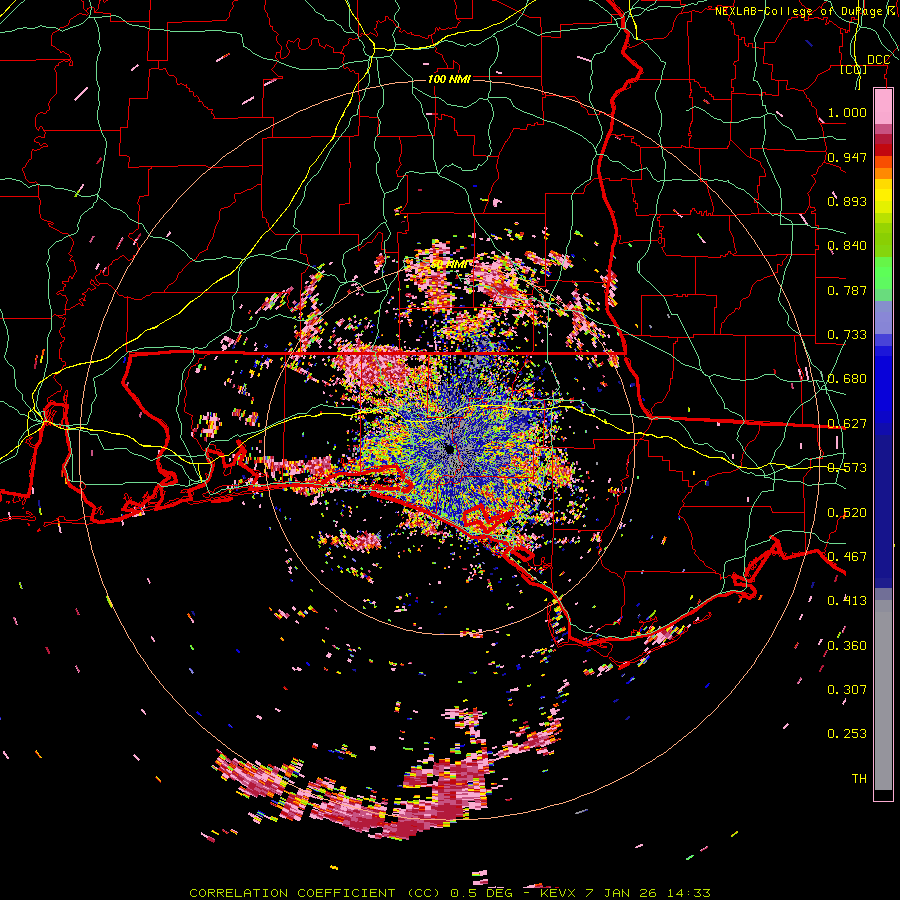This screenshot has width=900, height=900.
Task: Select the 0.787 scale value
Action: [x=847, y=290]
